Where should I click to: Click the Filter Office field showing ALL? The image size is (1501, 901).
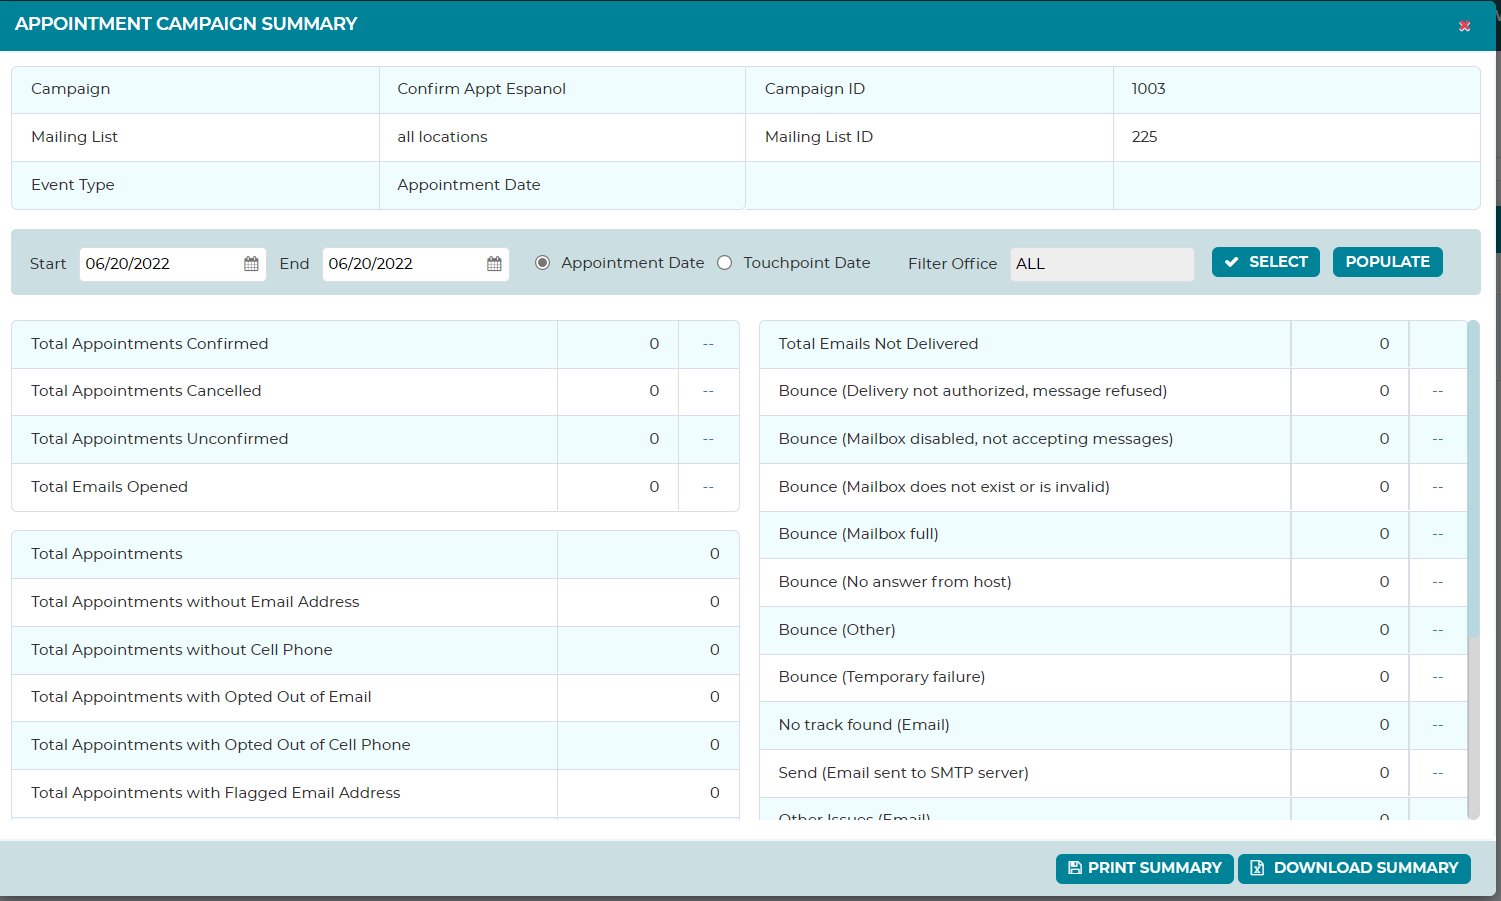(x=1102, y=264)
